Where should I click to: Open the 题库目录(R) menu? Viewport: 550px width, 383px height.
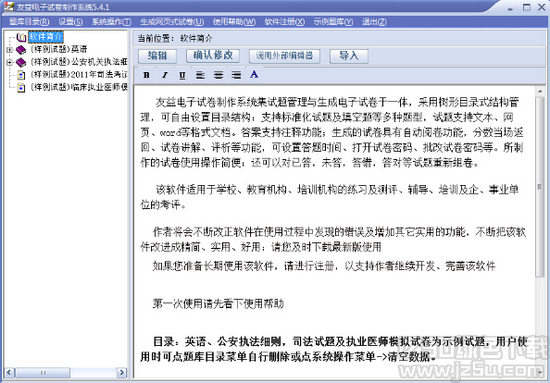[29, 22]
